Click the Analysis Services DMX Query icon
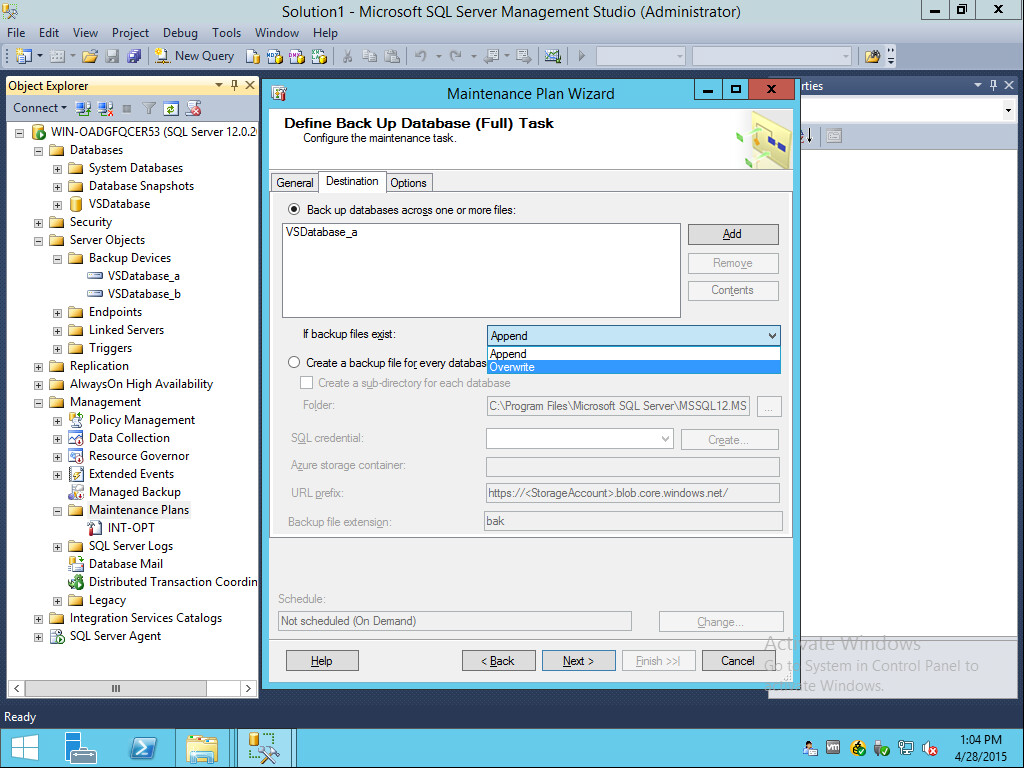1024x768 pixels. click(296, 56)
